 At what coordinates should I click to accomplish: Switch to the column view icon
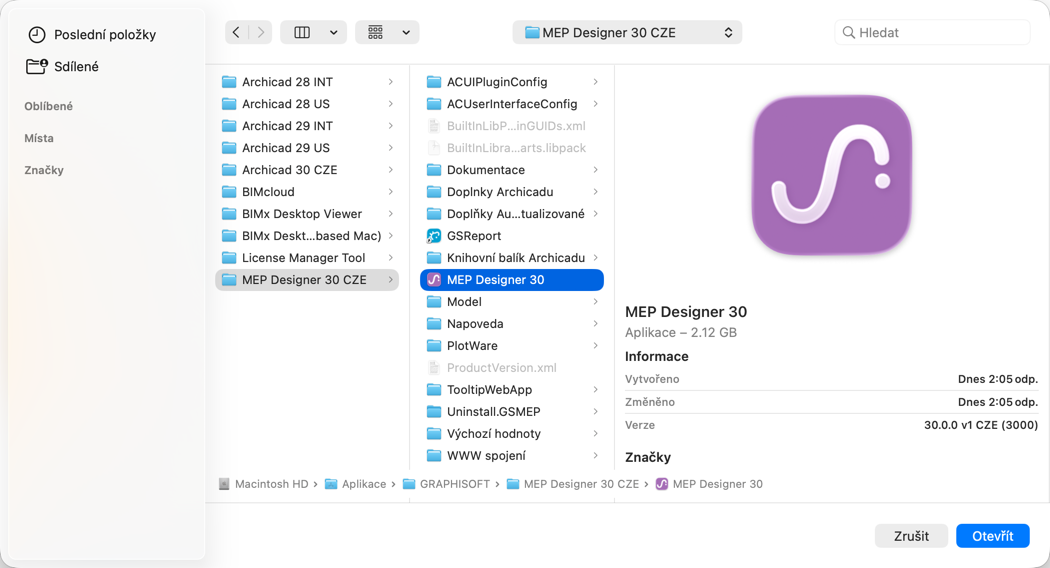302,32
